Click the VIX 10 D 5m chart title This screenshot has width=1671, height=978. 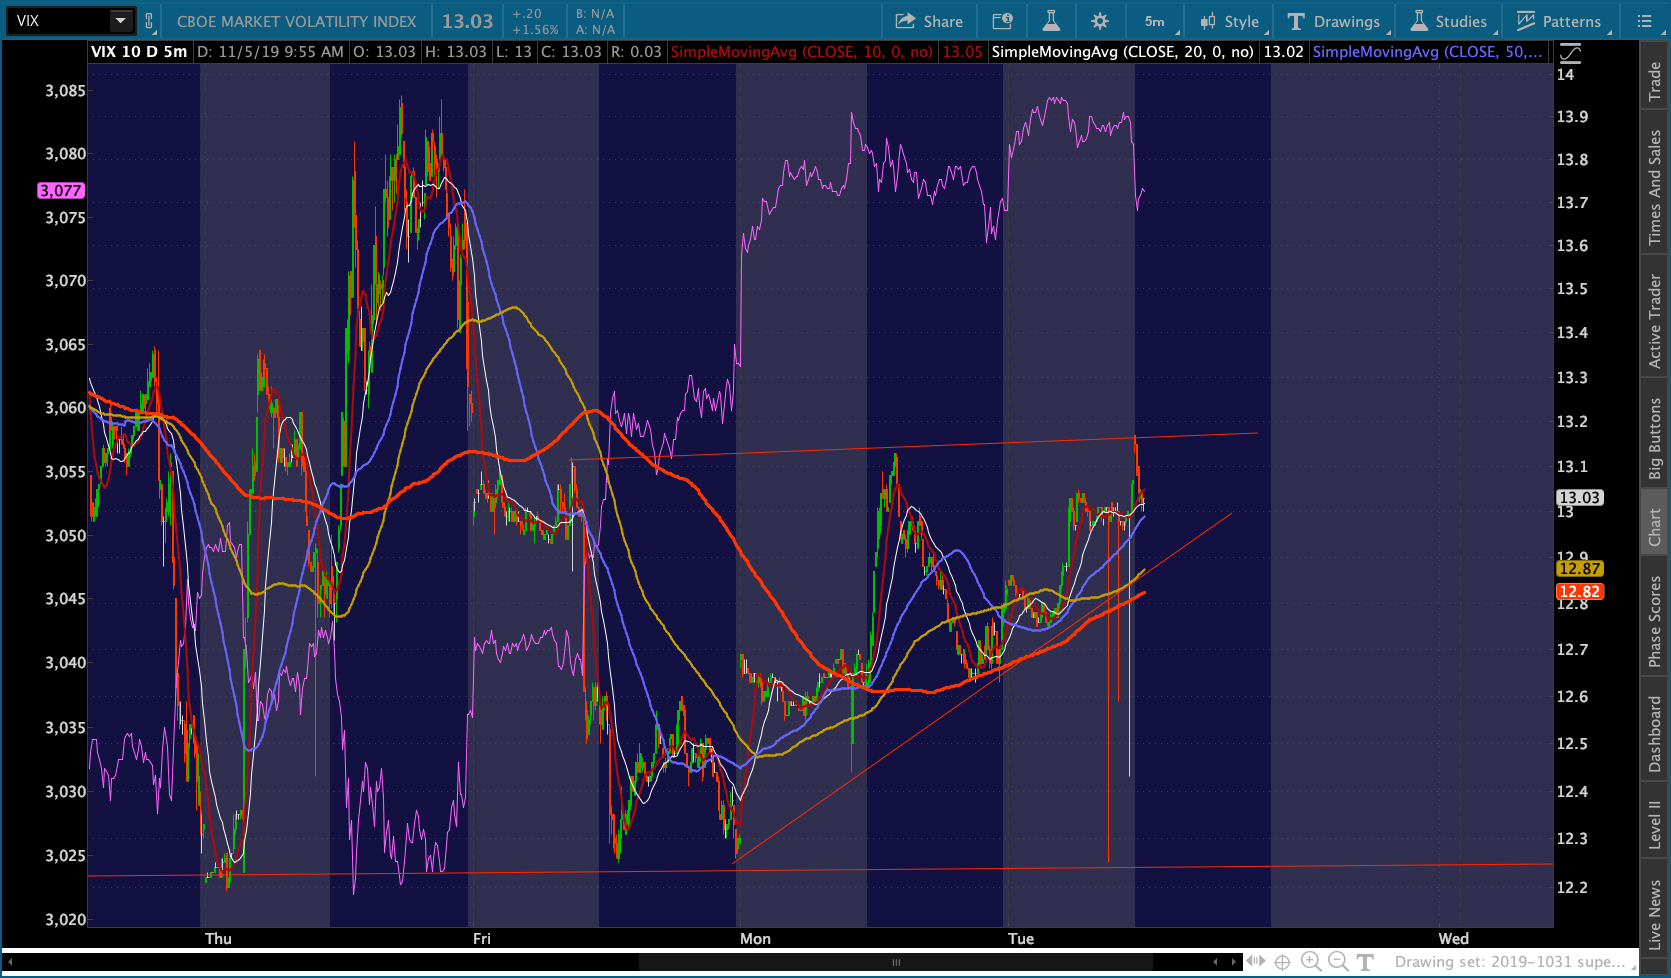pyautogui.click(x=139, y=52)
